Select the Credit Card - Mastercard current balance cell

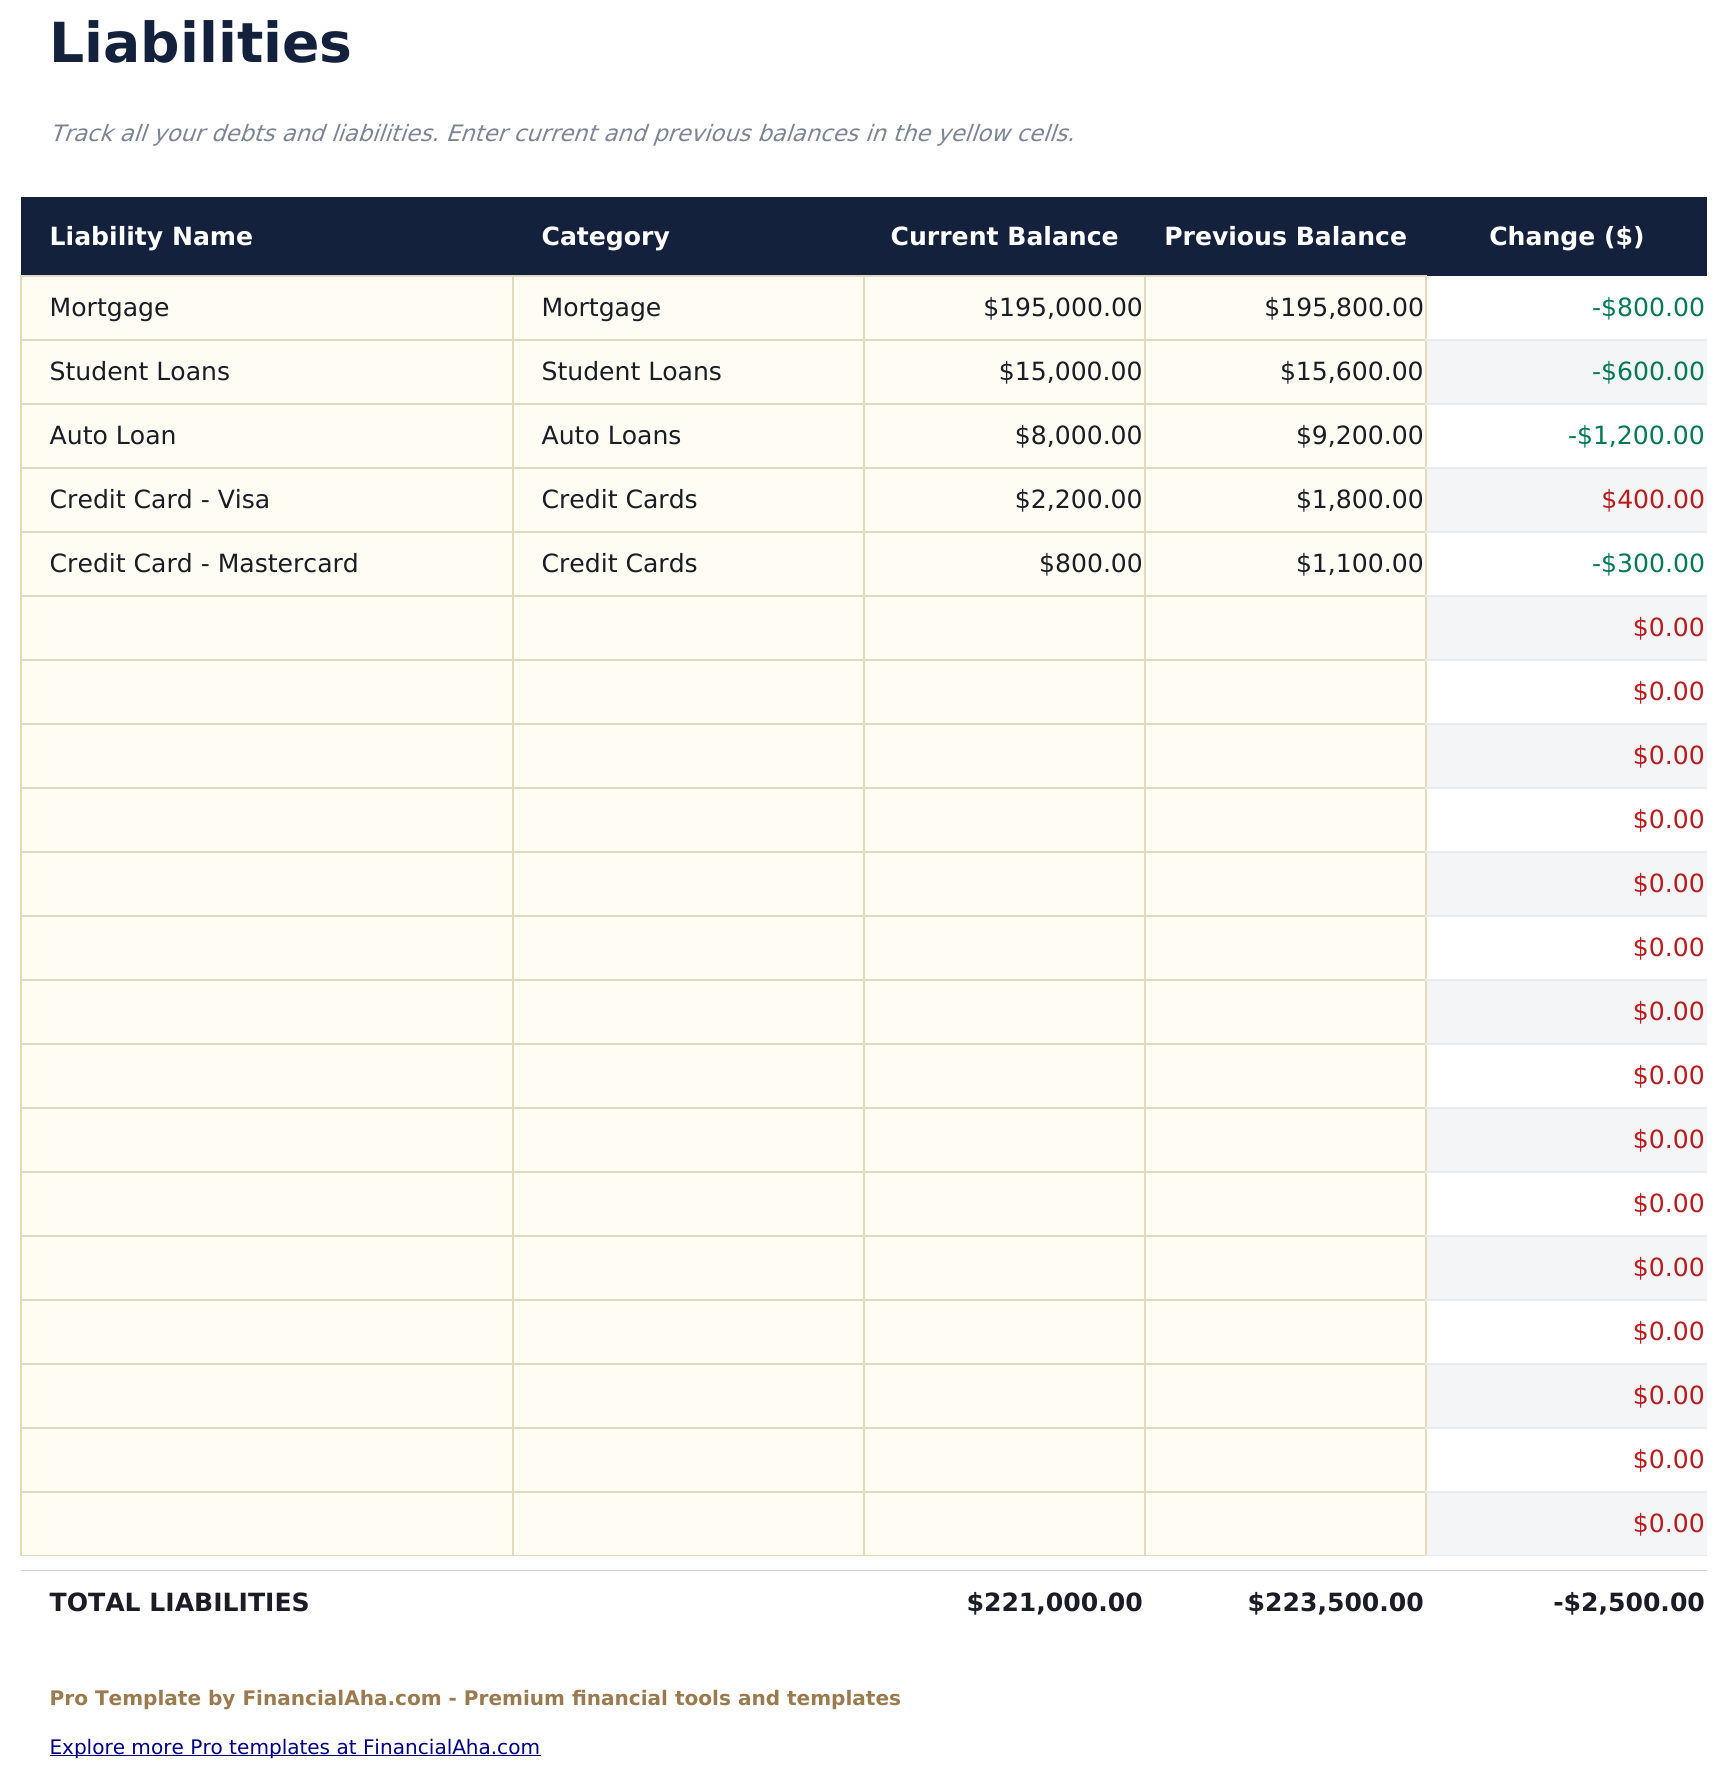(1089, 563)
